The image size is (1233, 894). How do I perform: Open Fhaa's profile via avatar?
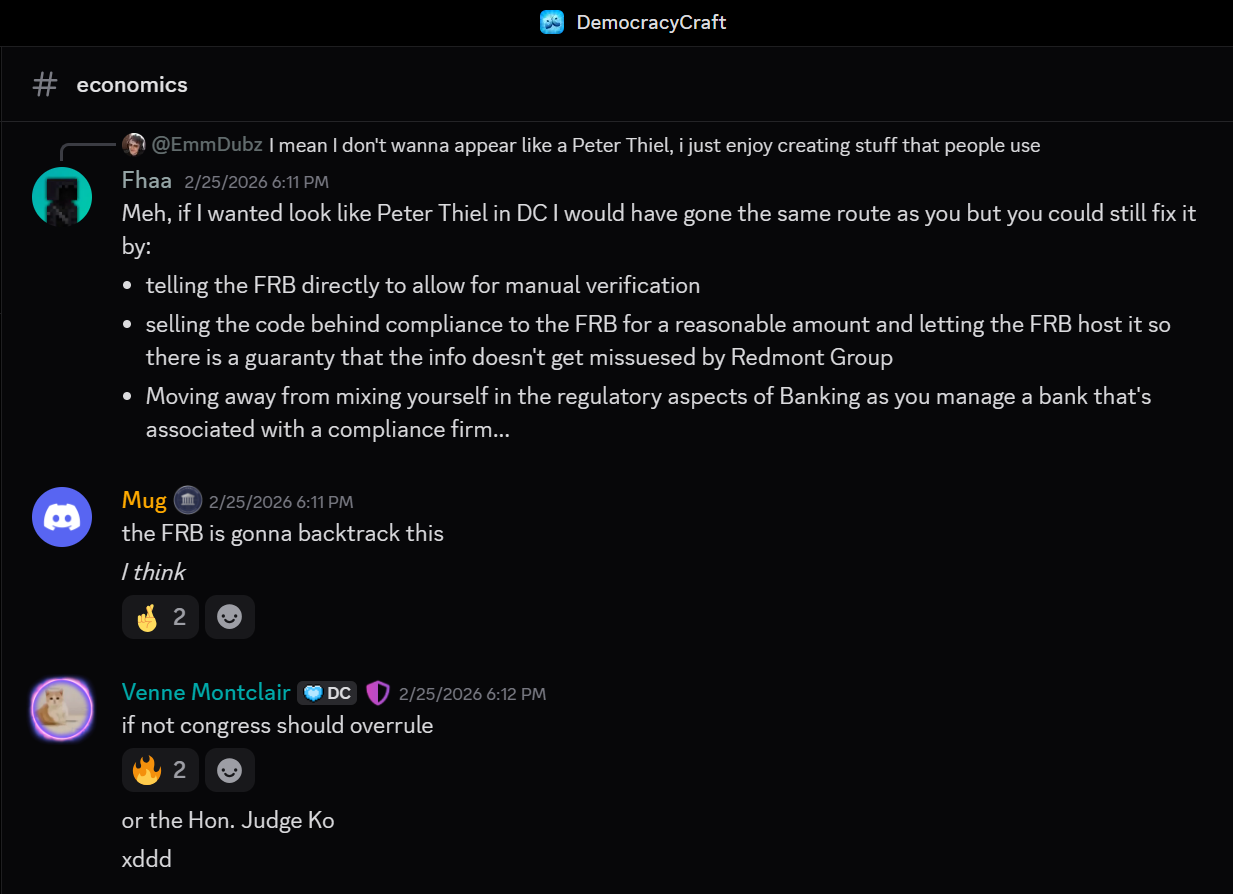click(62, 197)
